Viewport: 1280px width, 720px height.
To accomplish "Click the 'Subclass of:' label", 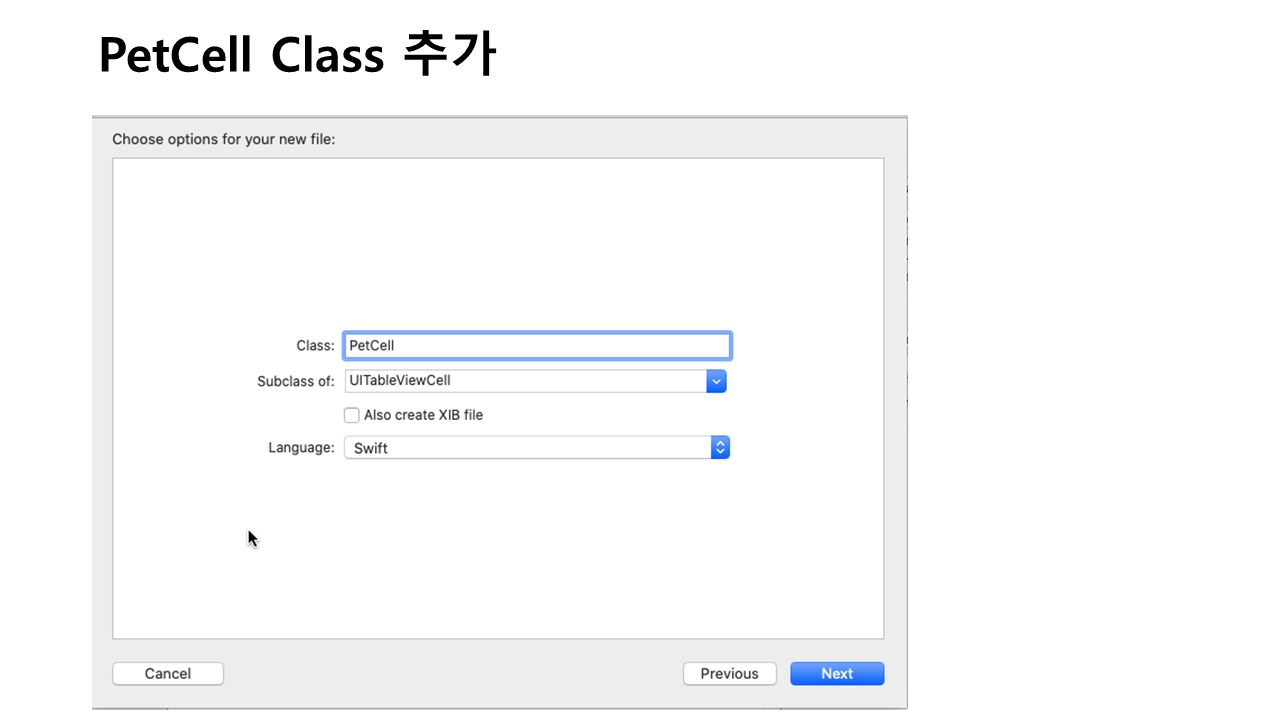I will pos(296,381).
